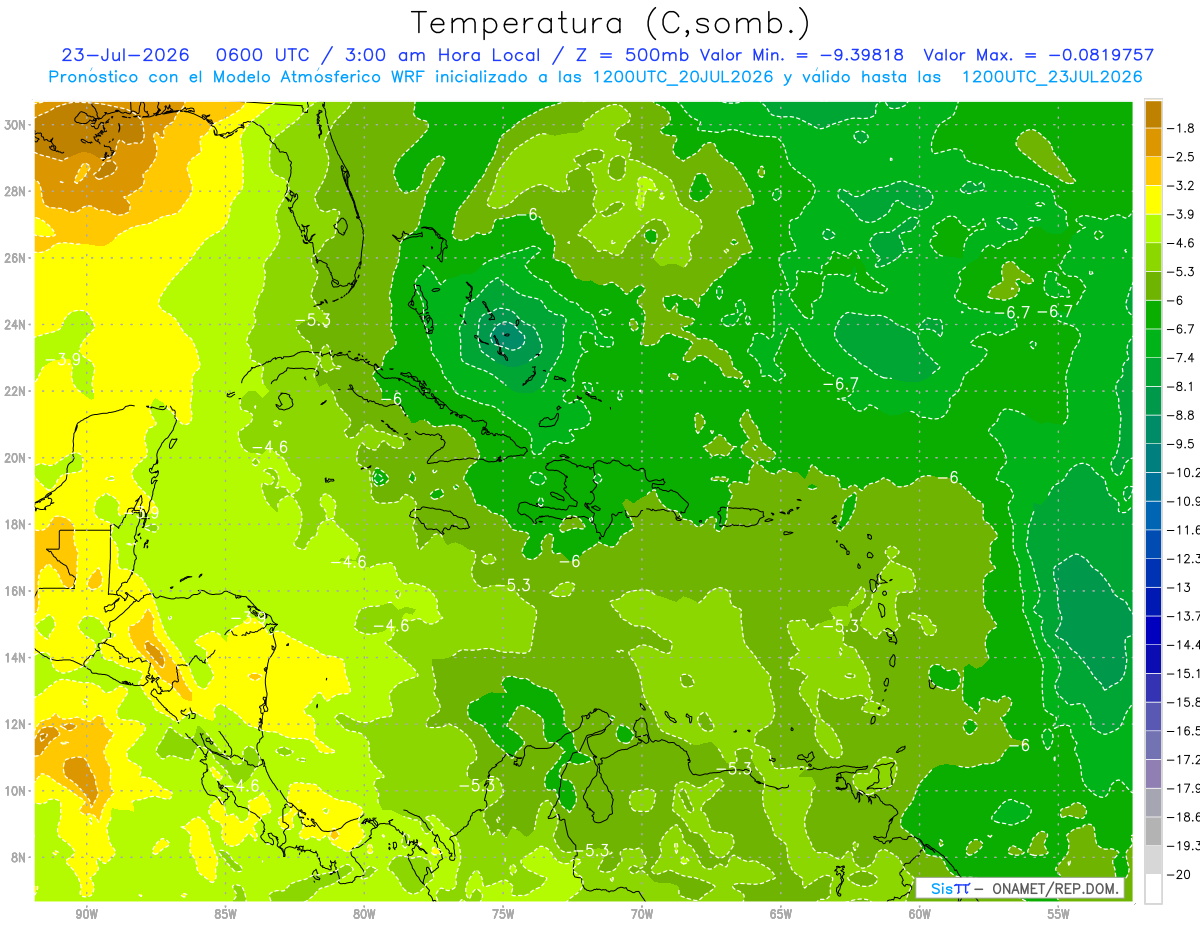
Task: Click the 14N latitude axis label
Action: [17, 657]
